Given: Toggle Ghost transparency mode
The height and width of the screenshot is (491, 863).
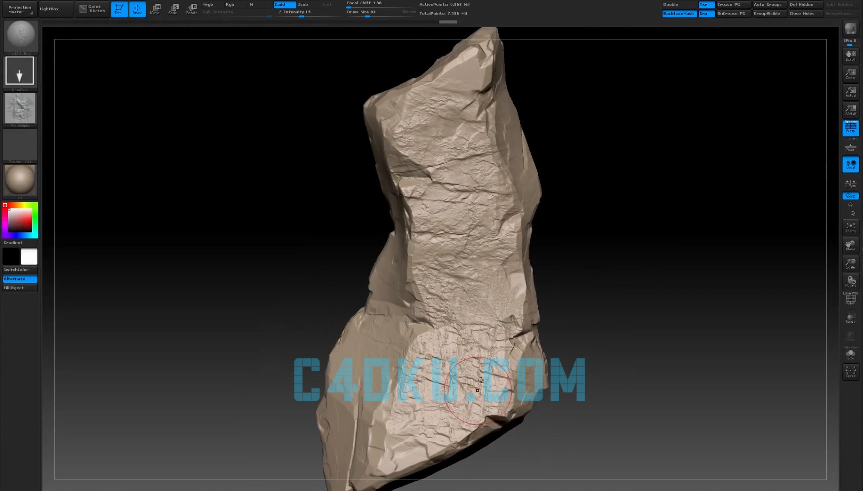Looking at the screenshot, I should [850, 336].
